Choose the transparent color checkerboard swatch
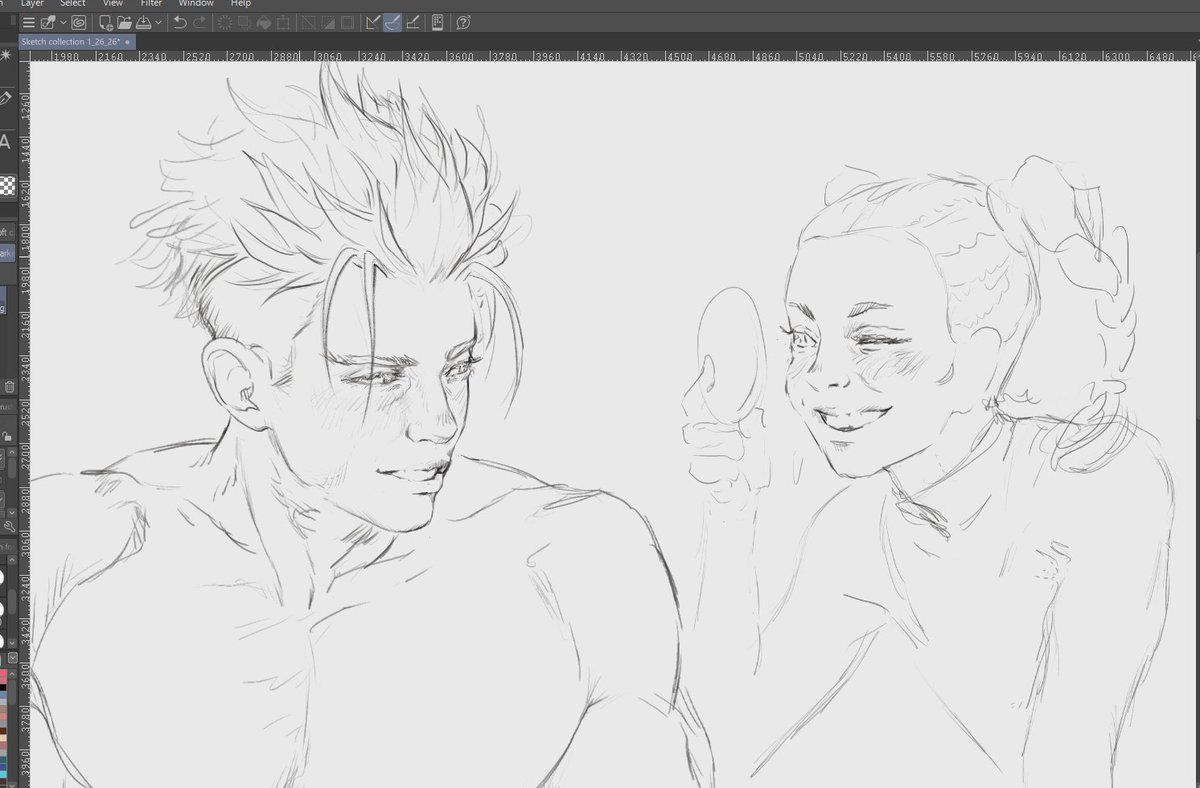This screenshot has width=1200, height=788. tap(8, 186)
